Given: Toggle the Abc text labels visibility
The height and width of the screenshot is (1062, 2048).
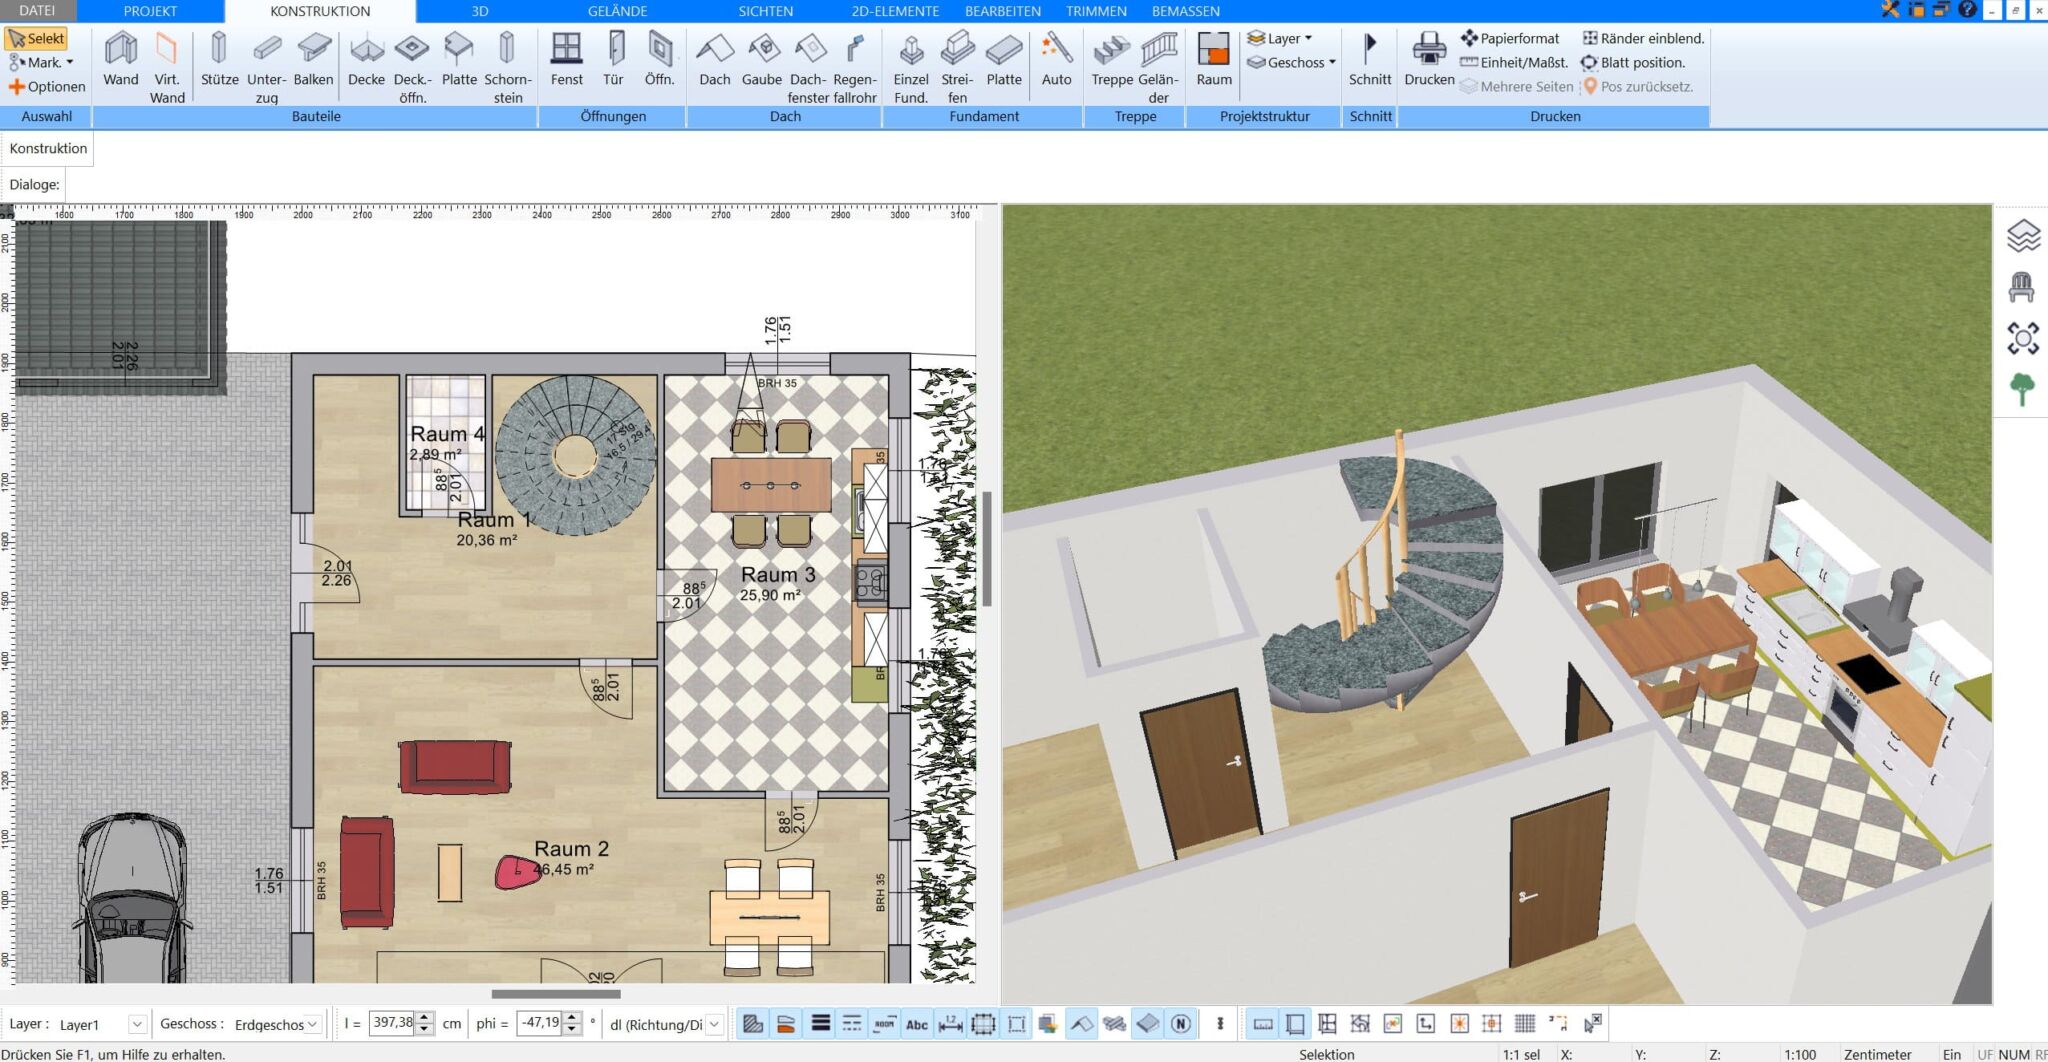Looking at the screenshot, I should (x=917, y=1024).
